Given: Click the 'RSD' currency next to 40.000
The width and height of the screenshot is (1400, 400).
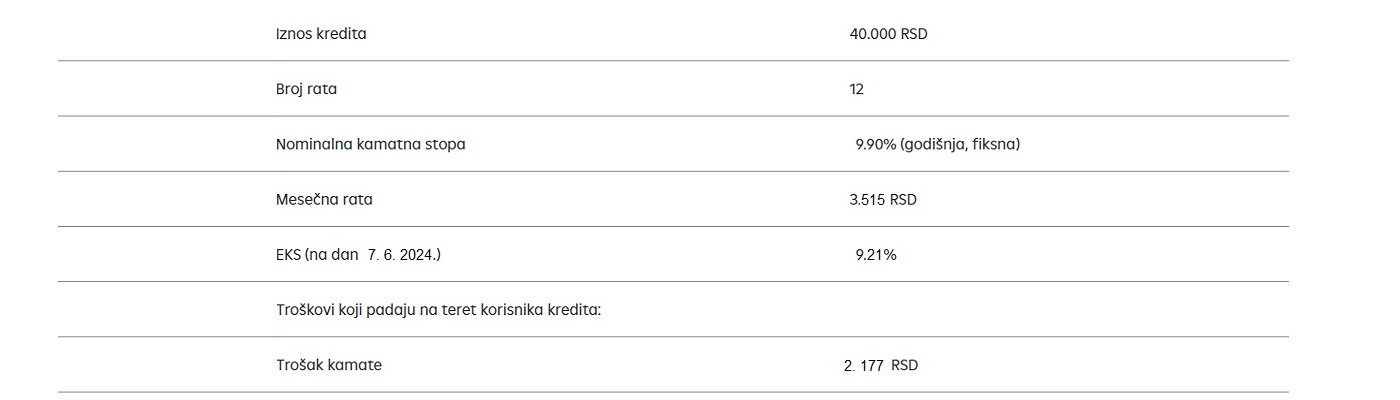Looking at the screenshot, I should pyautogui.click(x=914, y=34).
